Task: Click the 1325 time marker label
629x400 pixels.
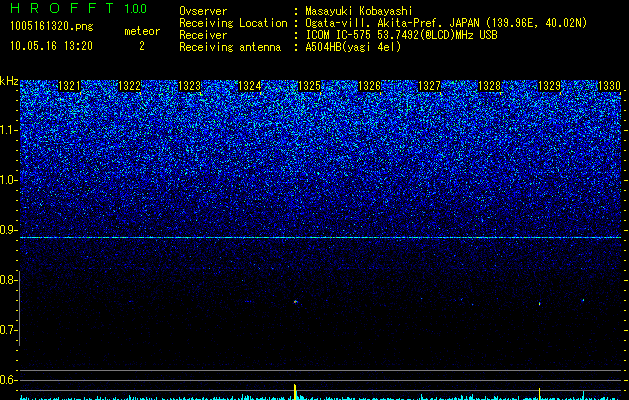Action: point(310,86)
